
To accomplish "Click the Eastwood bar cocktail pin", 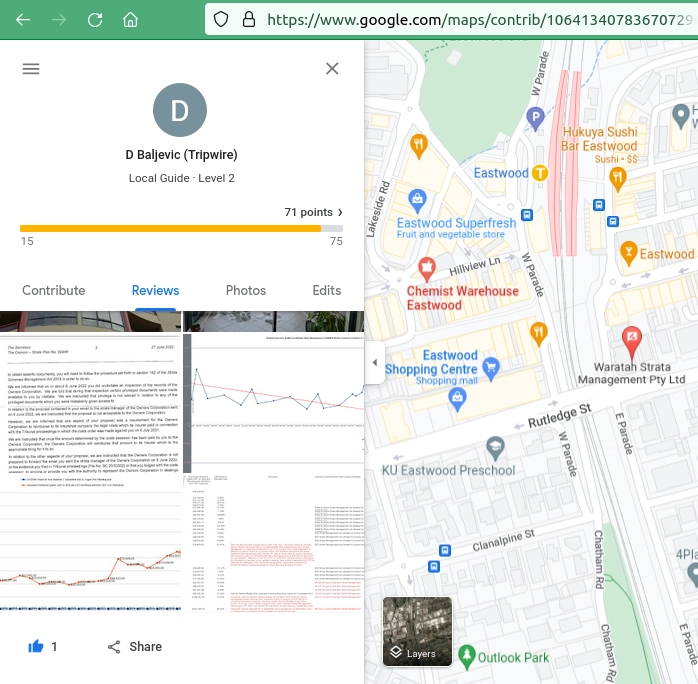I will (629, 253).
